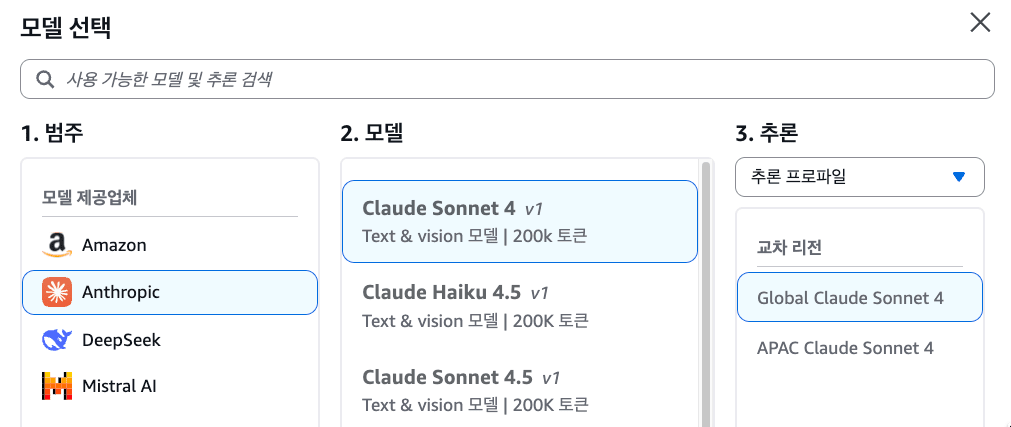Click the Anthropic starburst logo icon
The height and width of the screenshot is (427, 1011).
pyautogui.click(x=58, y=292)
